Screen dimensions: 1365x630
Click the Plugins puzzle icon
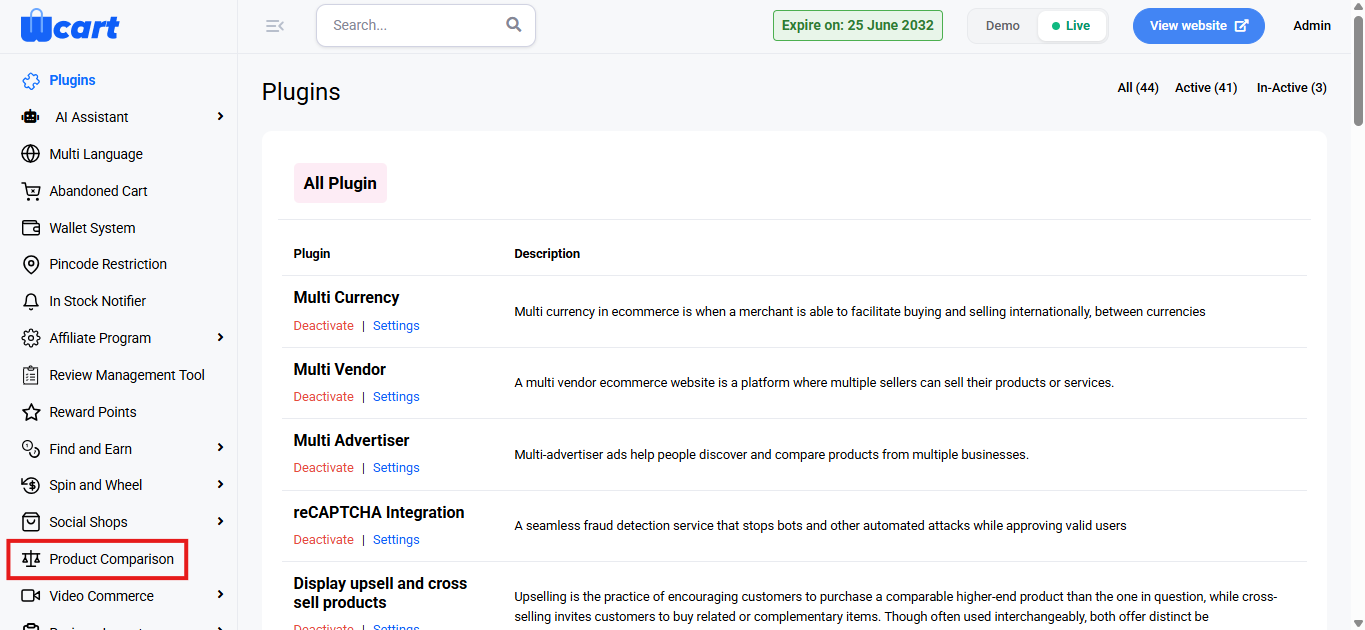pyautogui.click(x=31, y=80)
